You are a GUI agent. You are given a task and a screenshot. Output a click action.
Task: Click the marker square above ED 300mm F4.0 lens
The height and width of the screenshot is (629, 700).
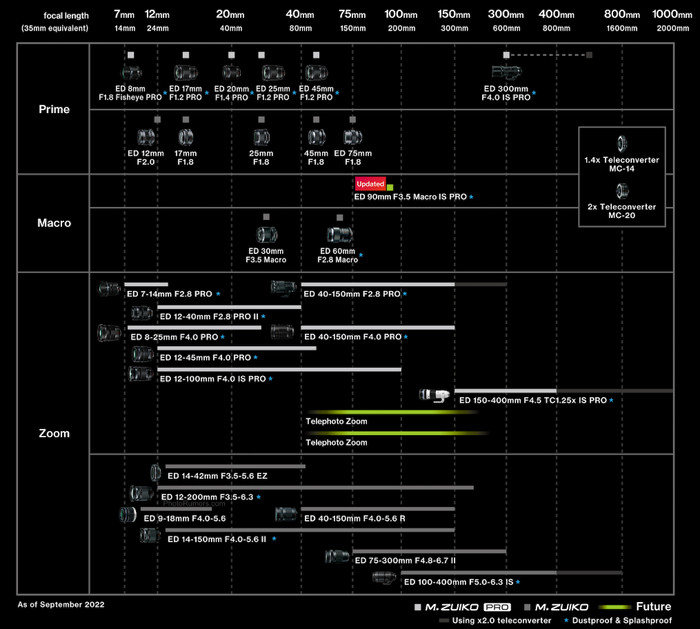click(506, 55)
